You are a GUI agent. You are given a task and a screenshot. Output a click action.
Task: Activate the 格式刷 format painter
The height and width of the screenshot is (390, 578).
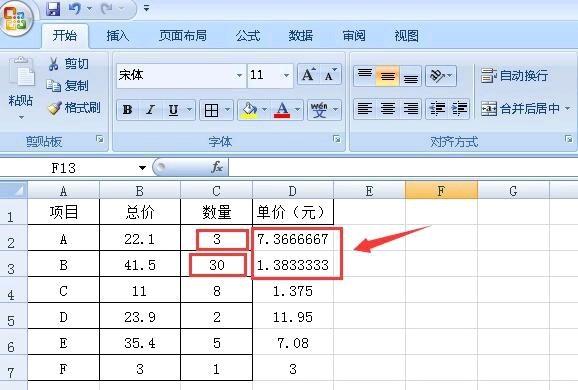coord(74,108)
